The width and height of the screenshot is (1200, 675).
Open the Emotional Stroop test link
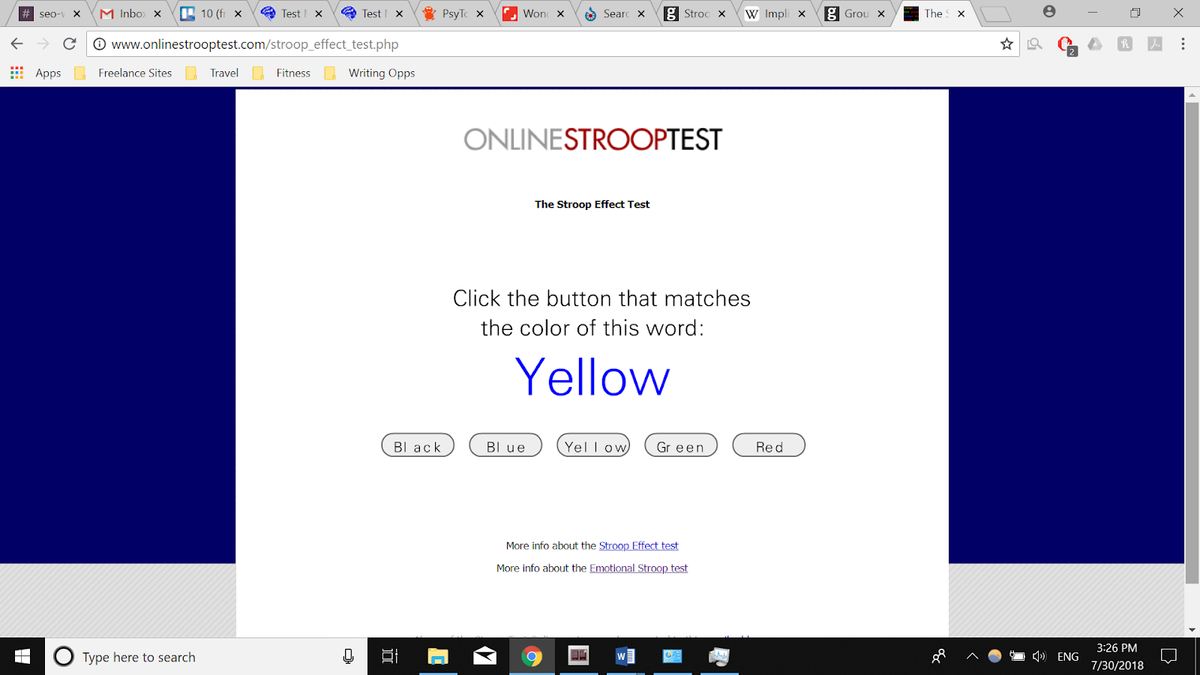tap(638, 568)
